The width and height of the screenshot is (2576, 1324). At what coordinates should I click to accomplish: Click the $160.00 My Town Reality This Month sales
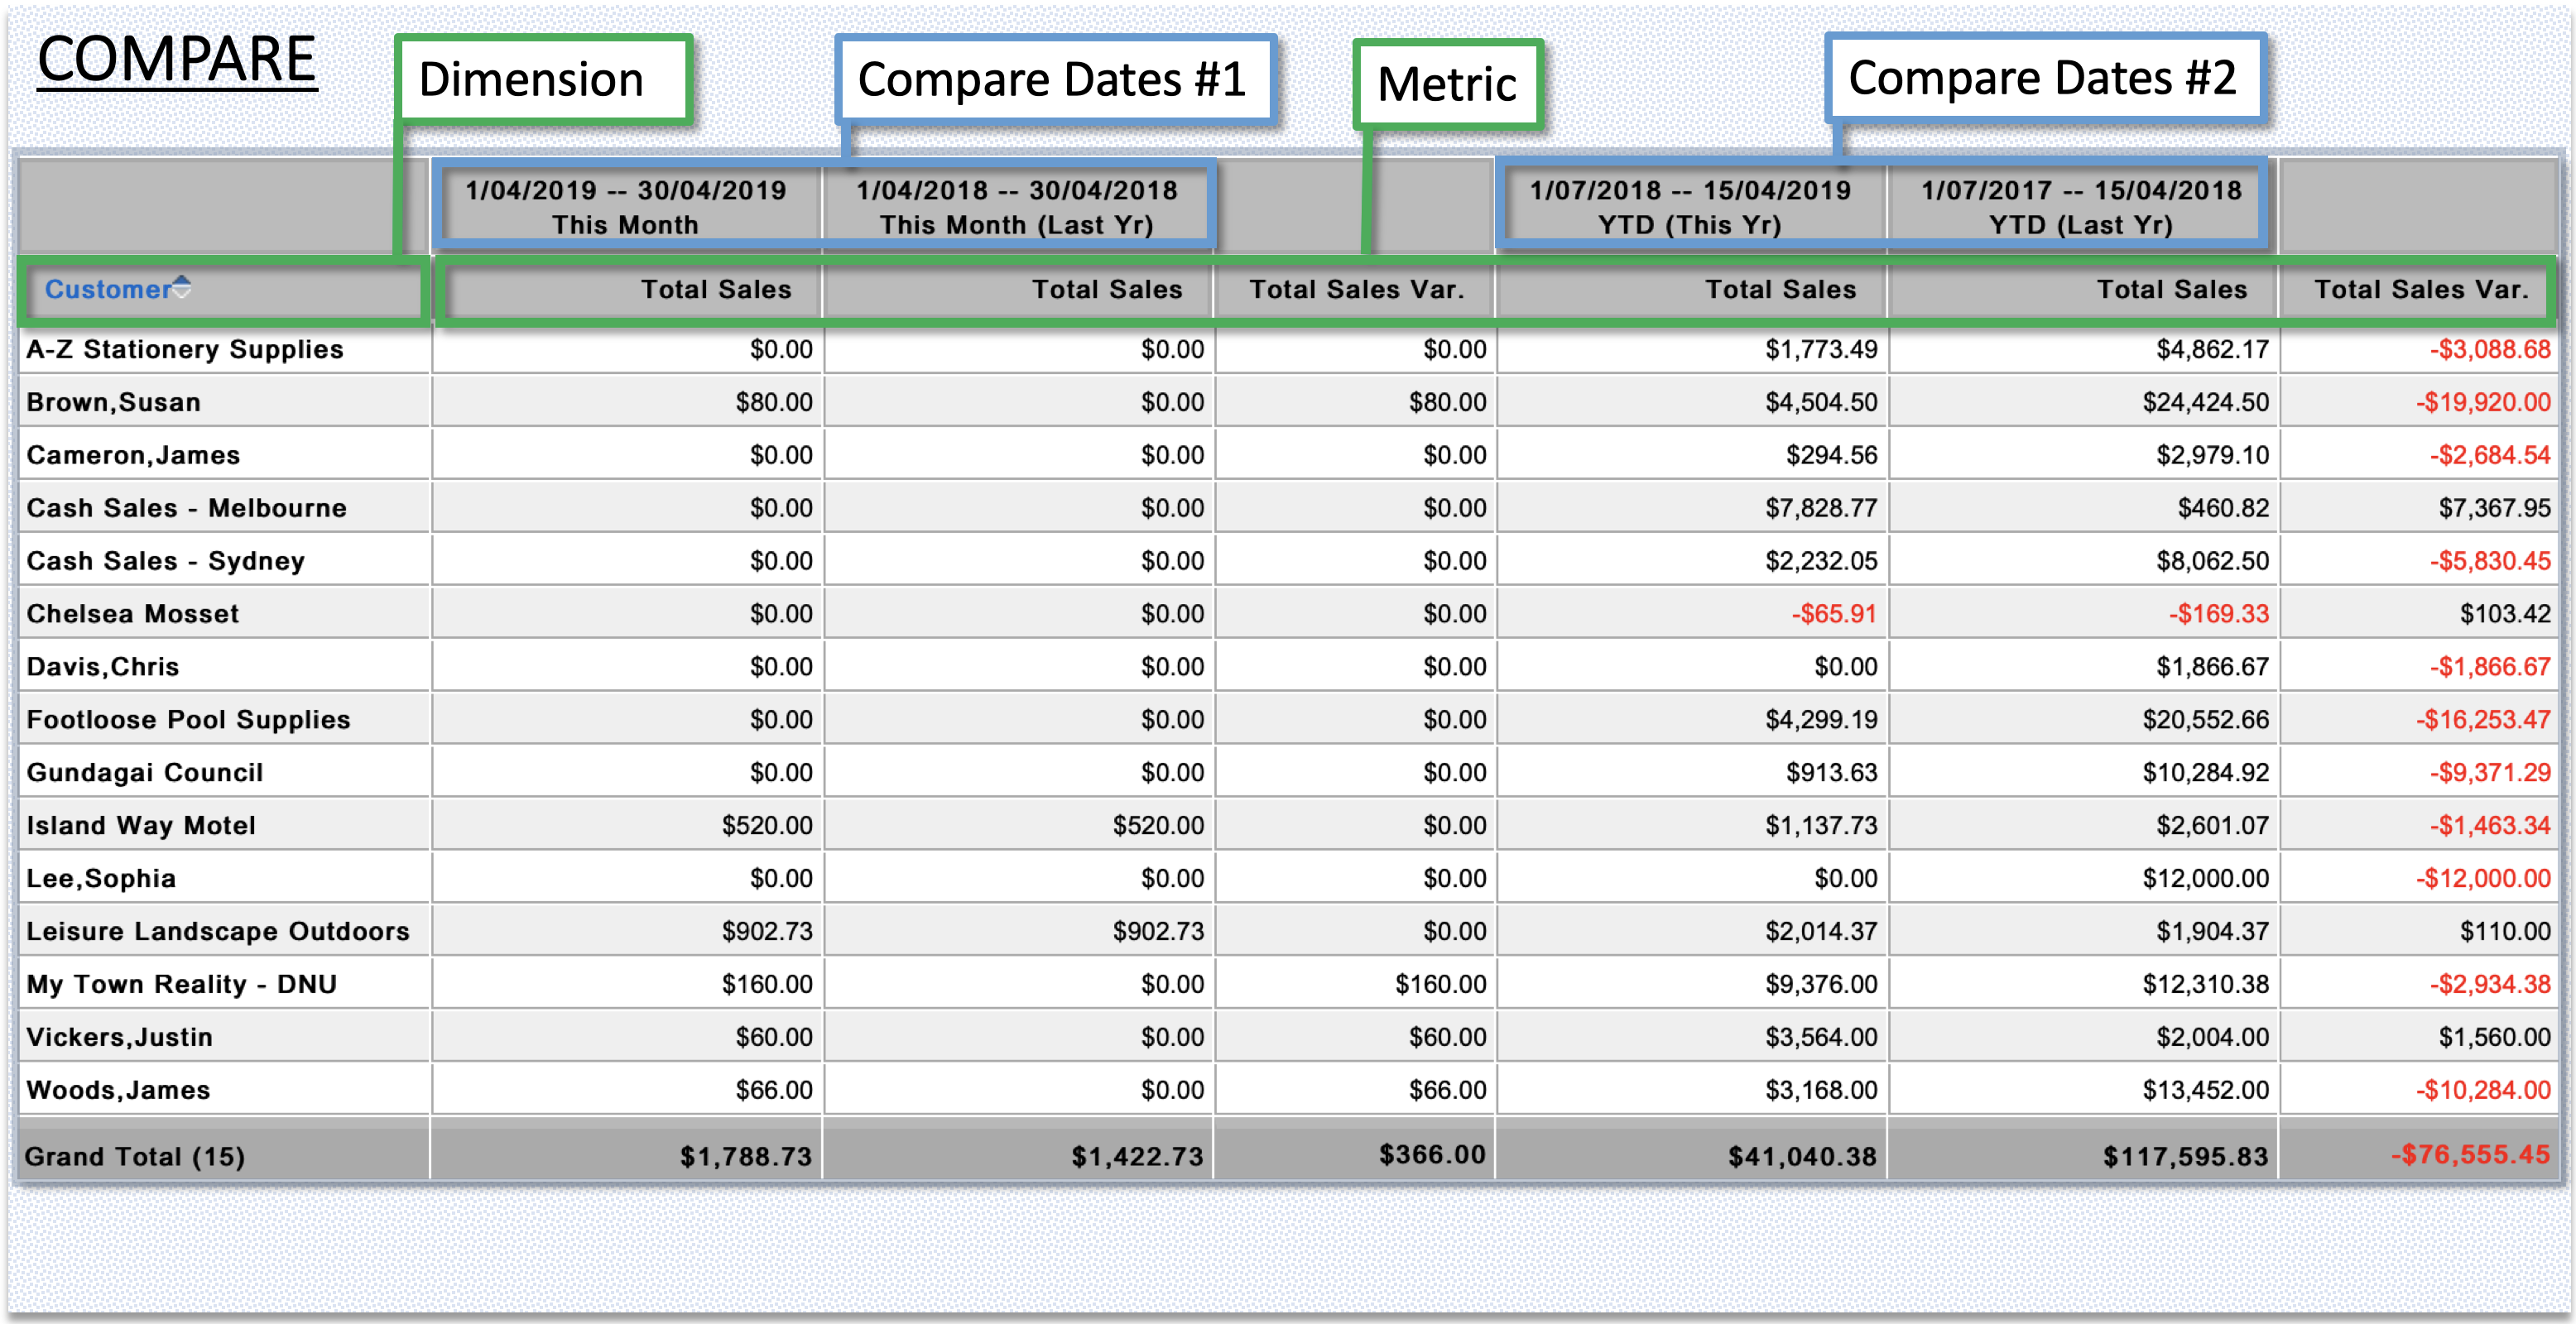click(767, 985)
